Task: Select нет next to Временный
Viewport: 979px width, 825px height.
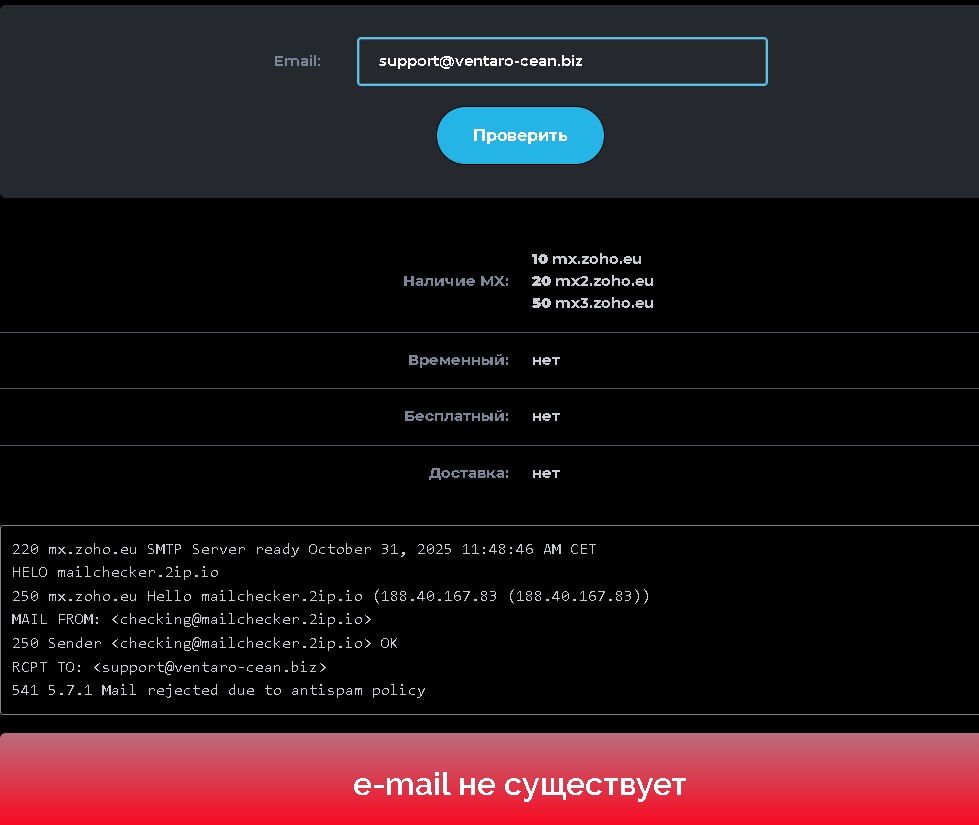Action: point(545,360)
